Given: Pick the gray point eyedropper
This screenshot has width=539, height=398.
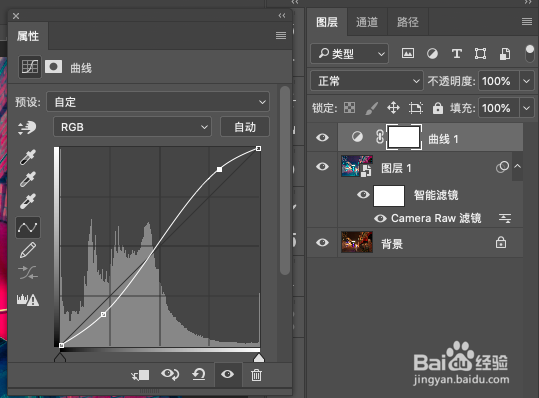Looking at the screenshot, I should click(x=28, y=179).
